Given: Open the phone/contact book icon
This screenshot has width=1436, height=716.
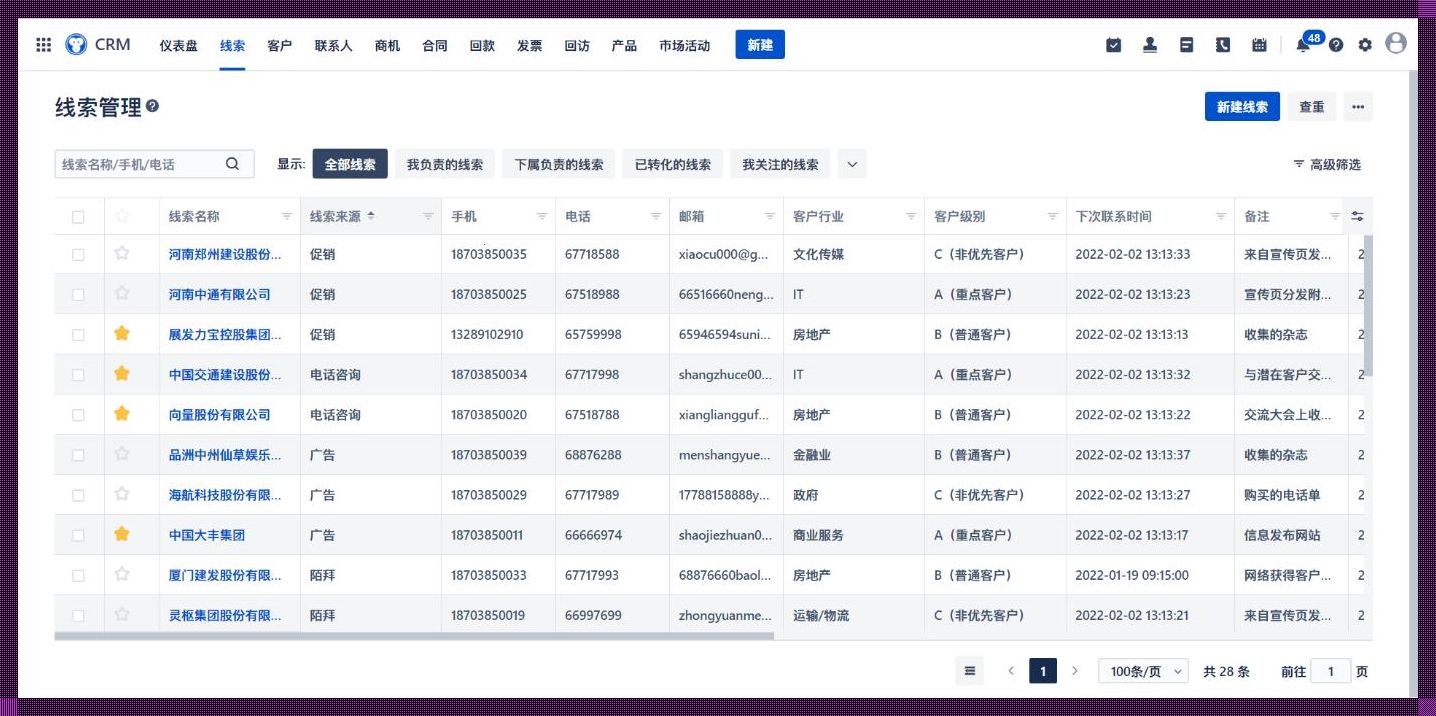Looking at the screenshot, I should (x=1222, y=44).
